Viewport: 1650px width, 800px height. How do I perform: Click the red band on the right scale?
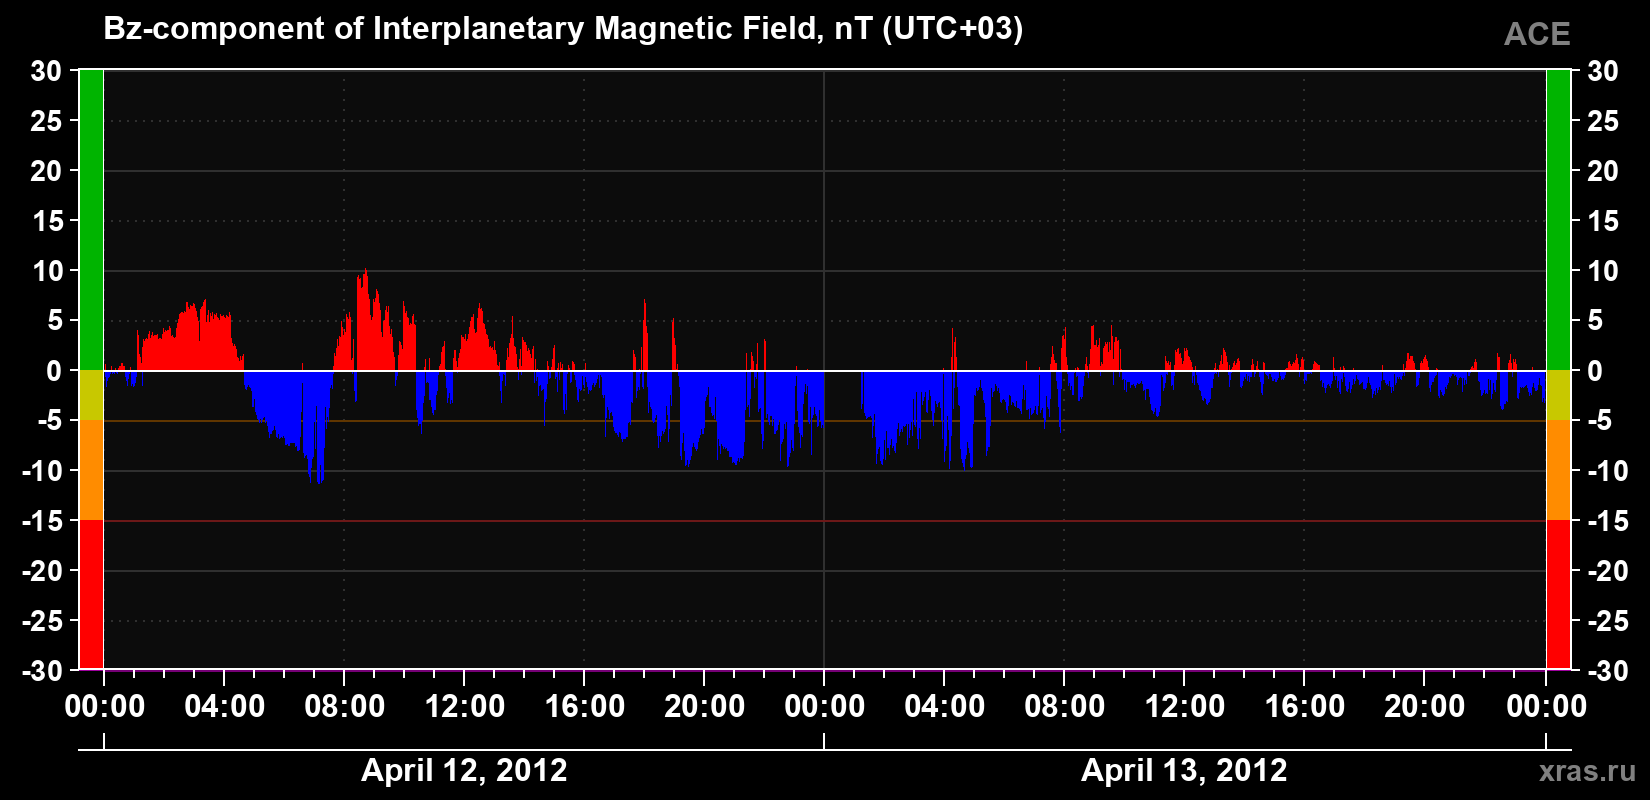pyautogui.click(x=1558, y=595)
